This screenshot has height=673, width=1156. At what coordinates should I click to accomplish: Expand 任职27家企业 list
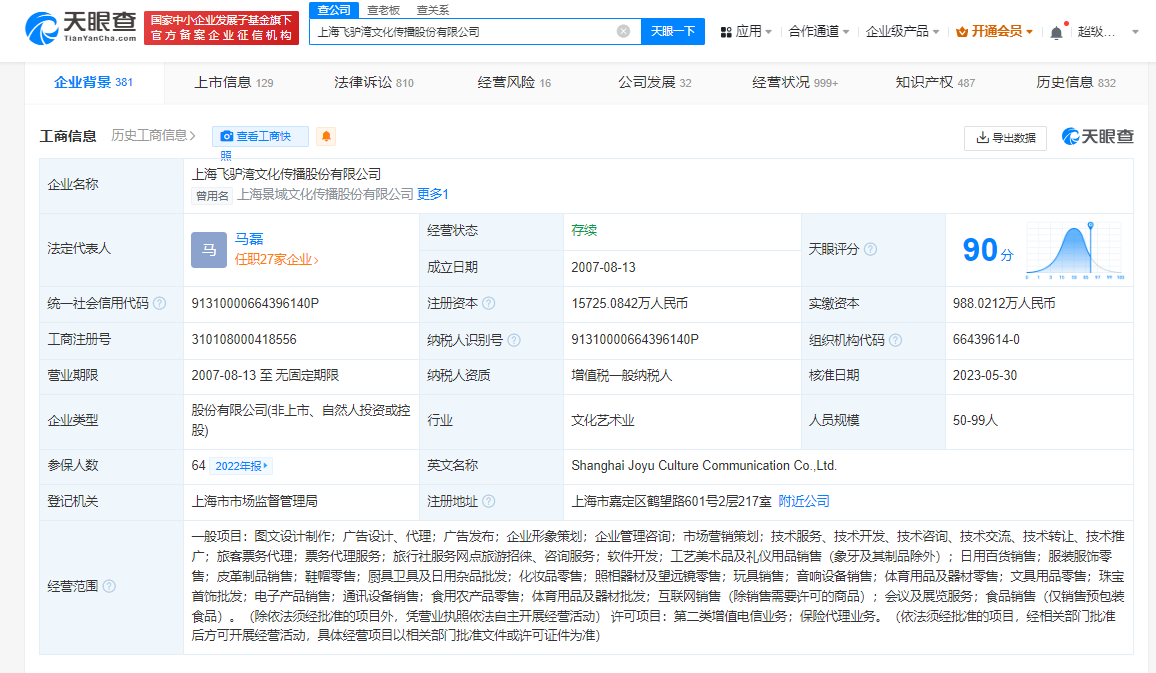pos(276,259)
